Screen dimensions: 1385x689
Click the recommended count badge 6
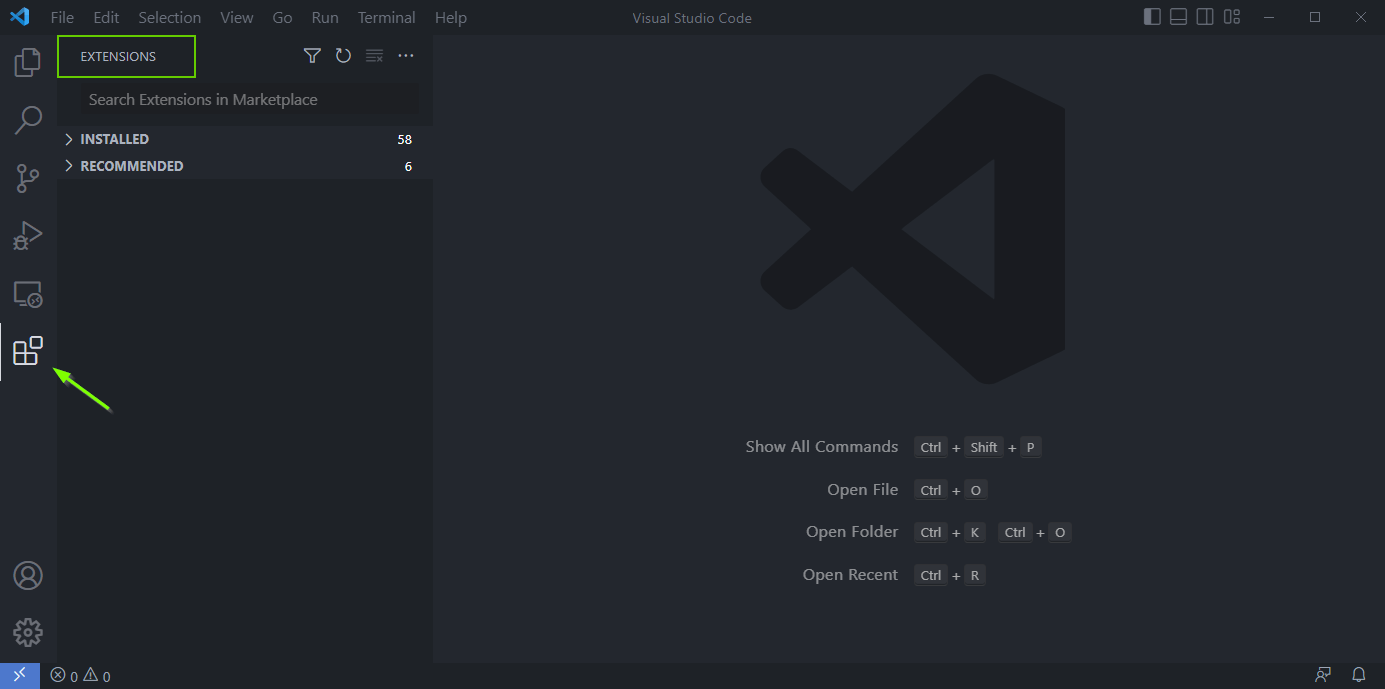tap(408, 166)
